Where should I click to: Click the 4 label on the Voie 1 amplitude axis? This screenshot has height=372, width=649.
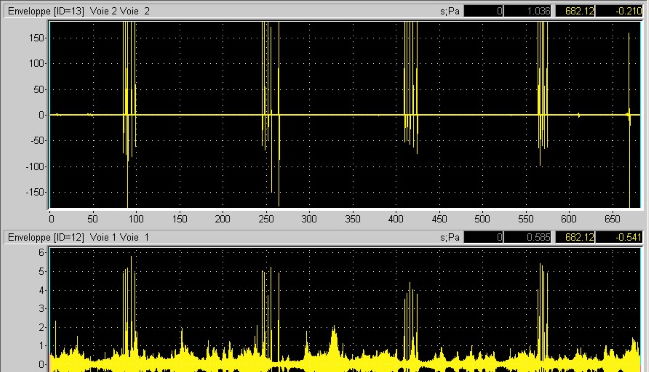[x=41, y=290]
